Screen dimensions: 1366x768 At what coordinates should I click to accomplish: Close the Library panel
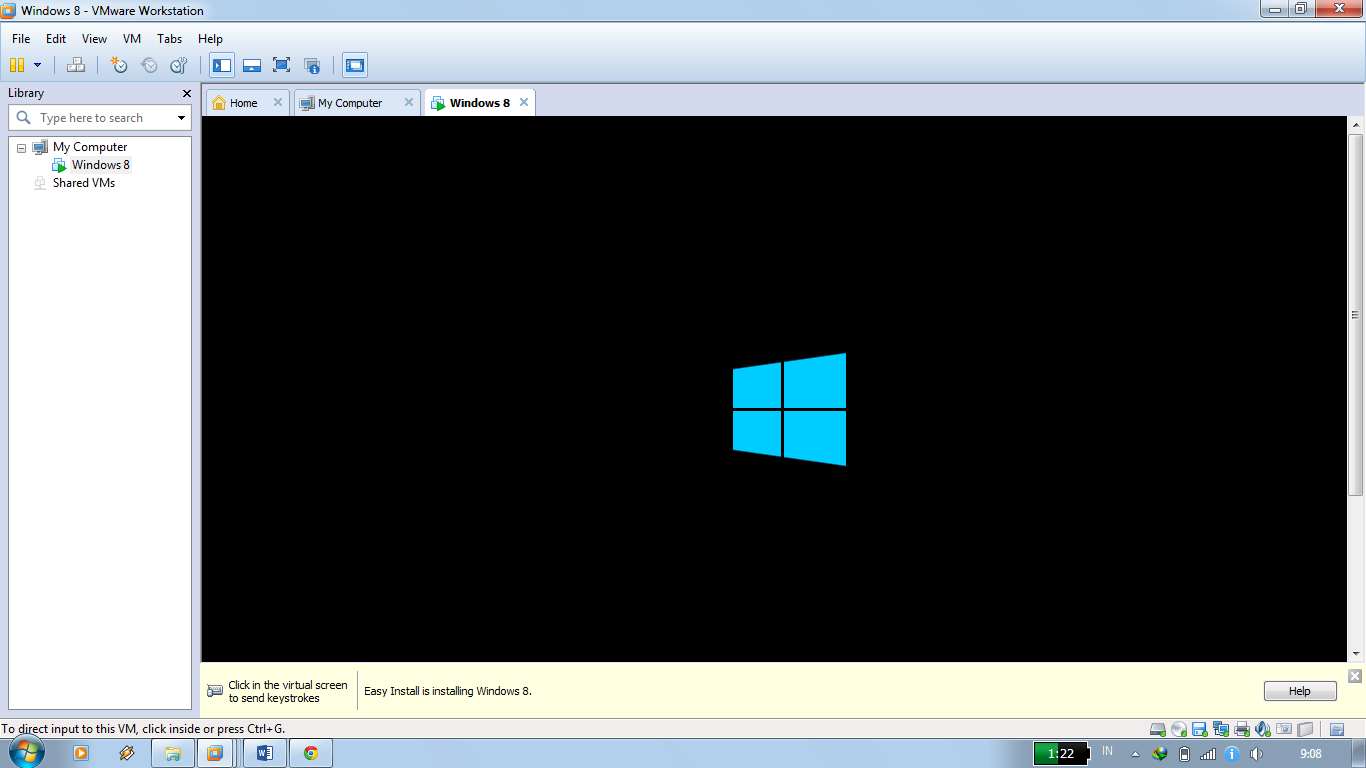(x=187, y=93)
